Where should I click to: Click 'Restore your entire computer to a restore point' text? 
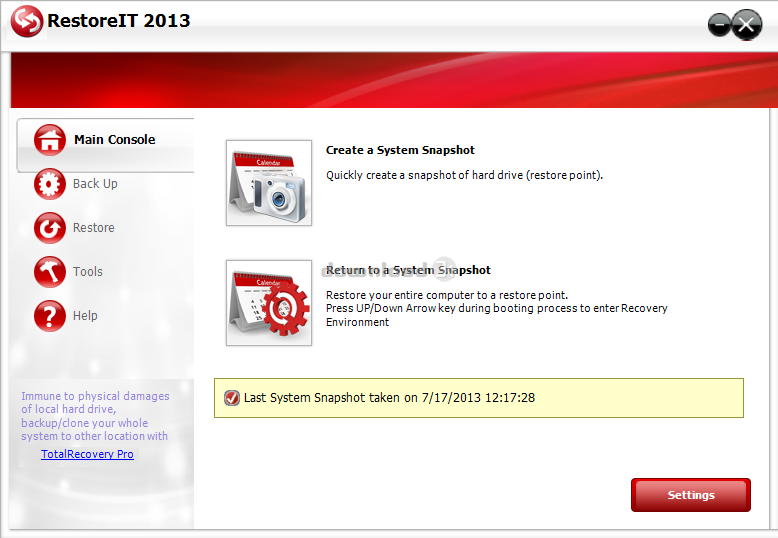coord(447,295)
